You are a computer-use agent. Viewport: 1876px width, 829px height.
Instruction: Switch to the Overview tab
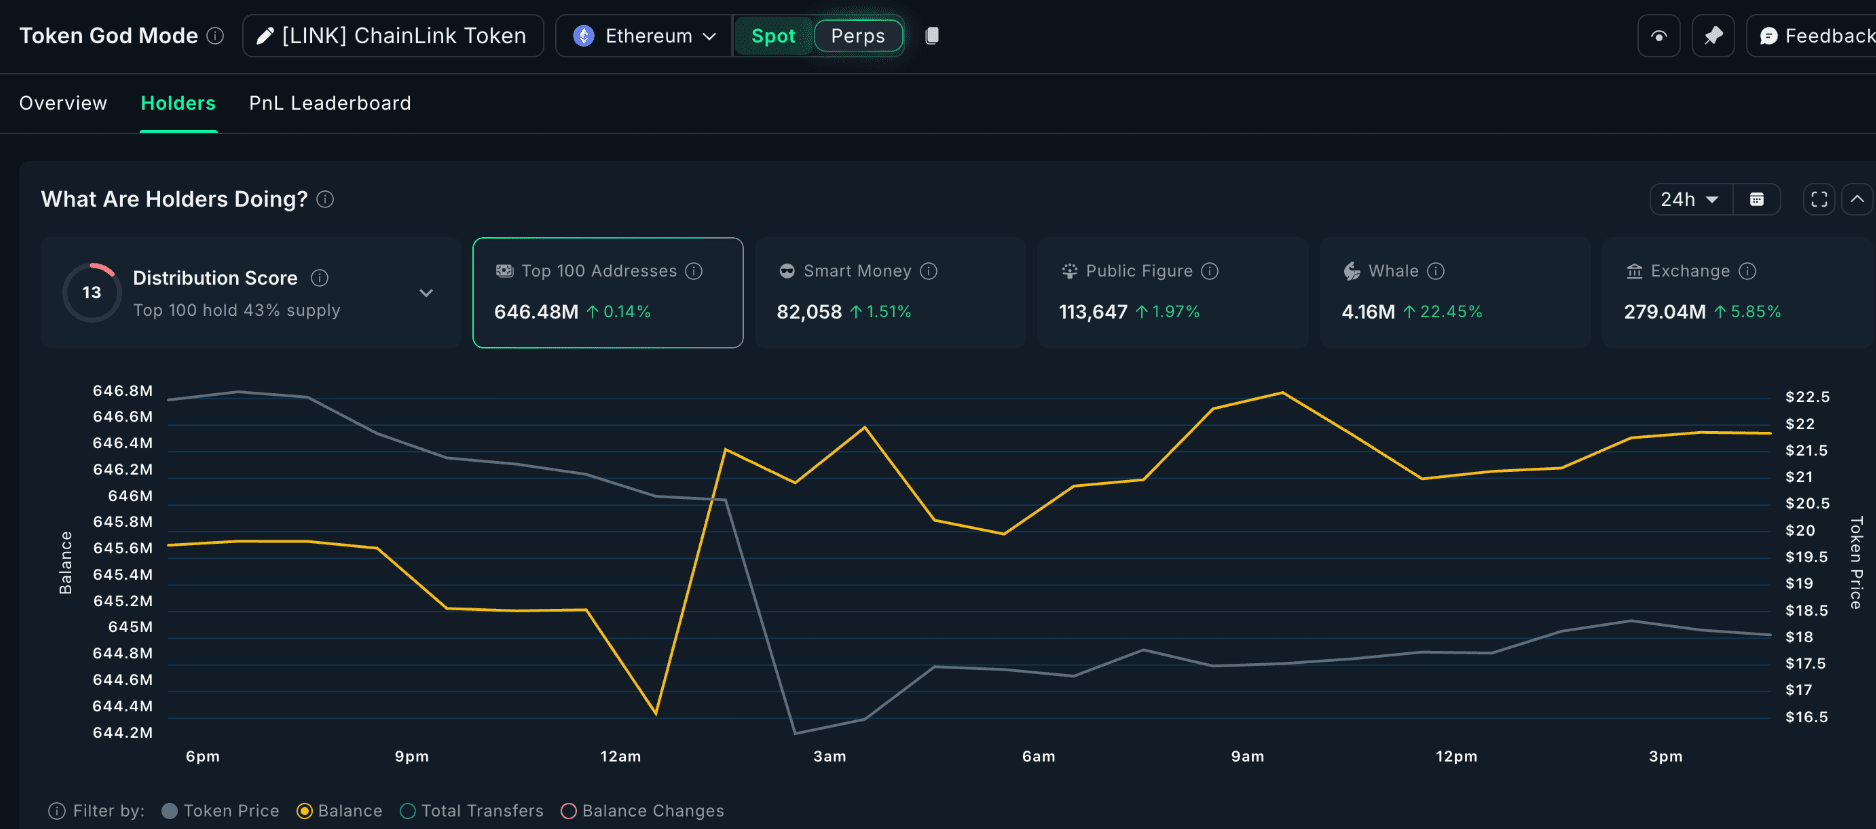[63, 103]
